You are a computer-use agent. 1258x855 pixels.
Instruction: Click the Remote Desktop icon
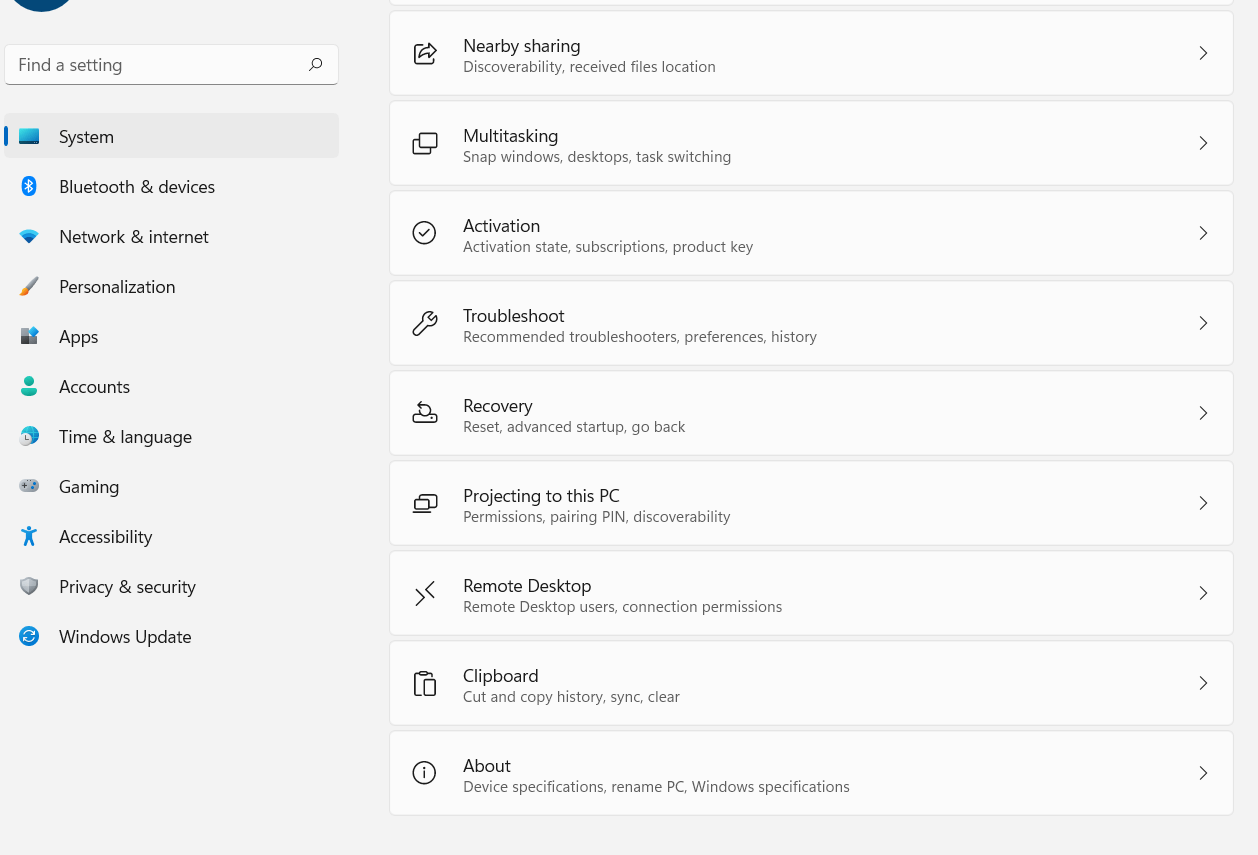coord(425,593)
